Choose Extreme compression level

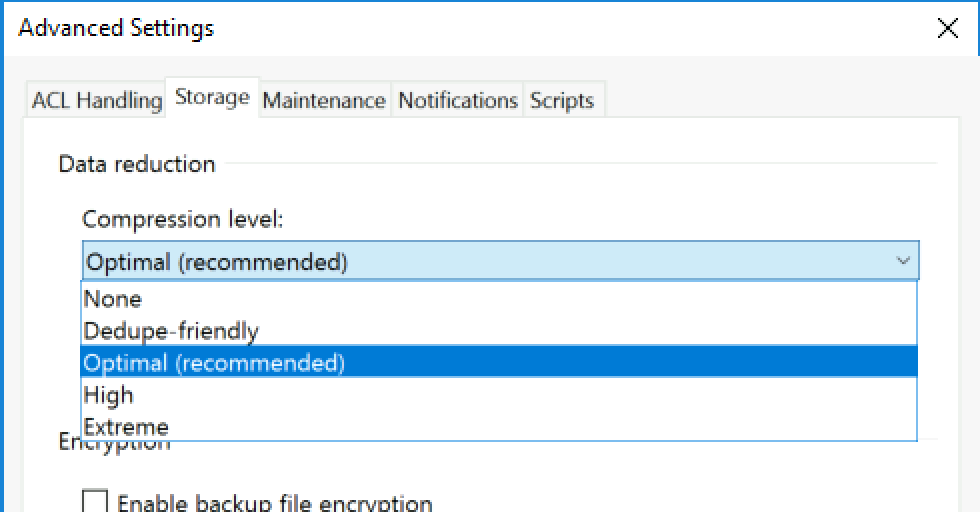click(x=499, y=426)
